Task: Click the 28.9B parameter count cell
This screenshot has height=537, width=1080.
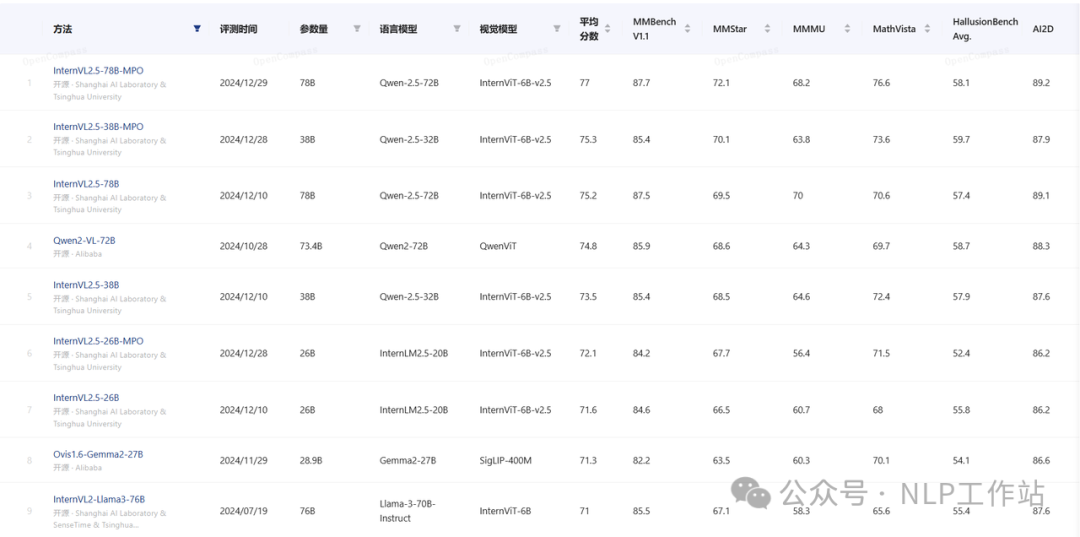Action: click(311, 461)
